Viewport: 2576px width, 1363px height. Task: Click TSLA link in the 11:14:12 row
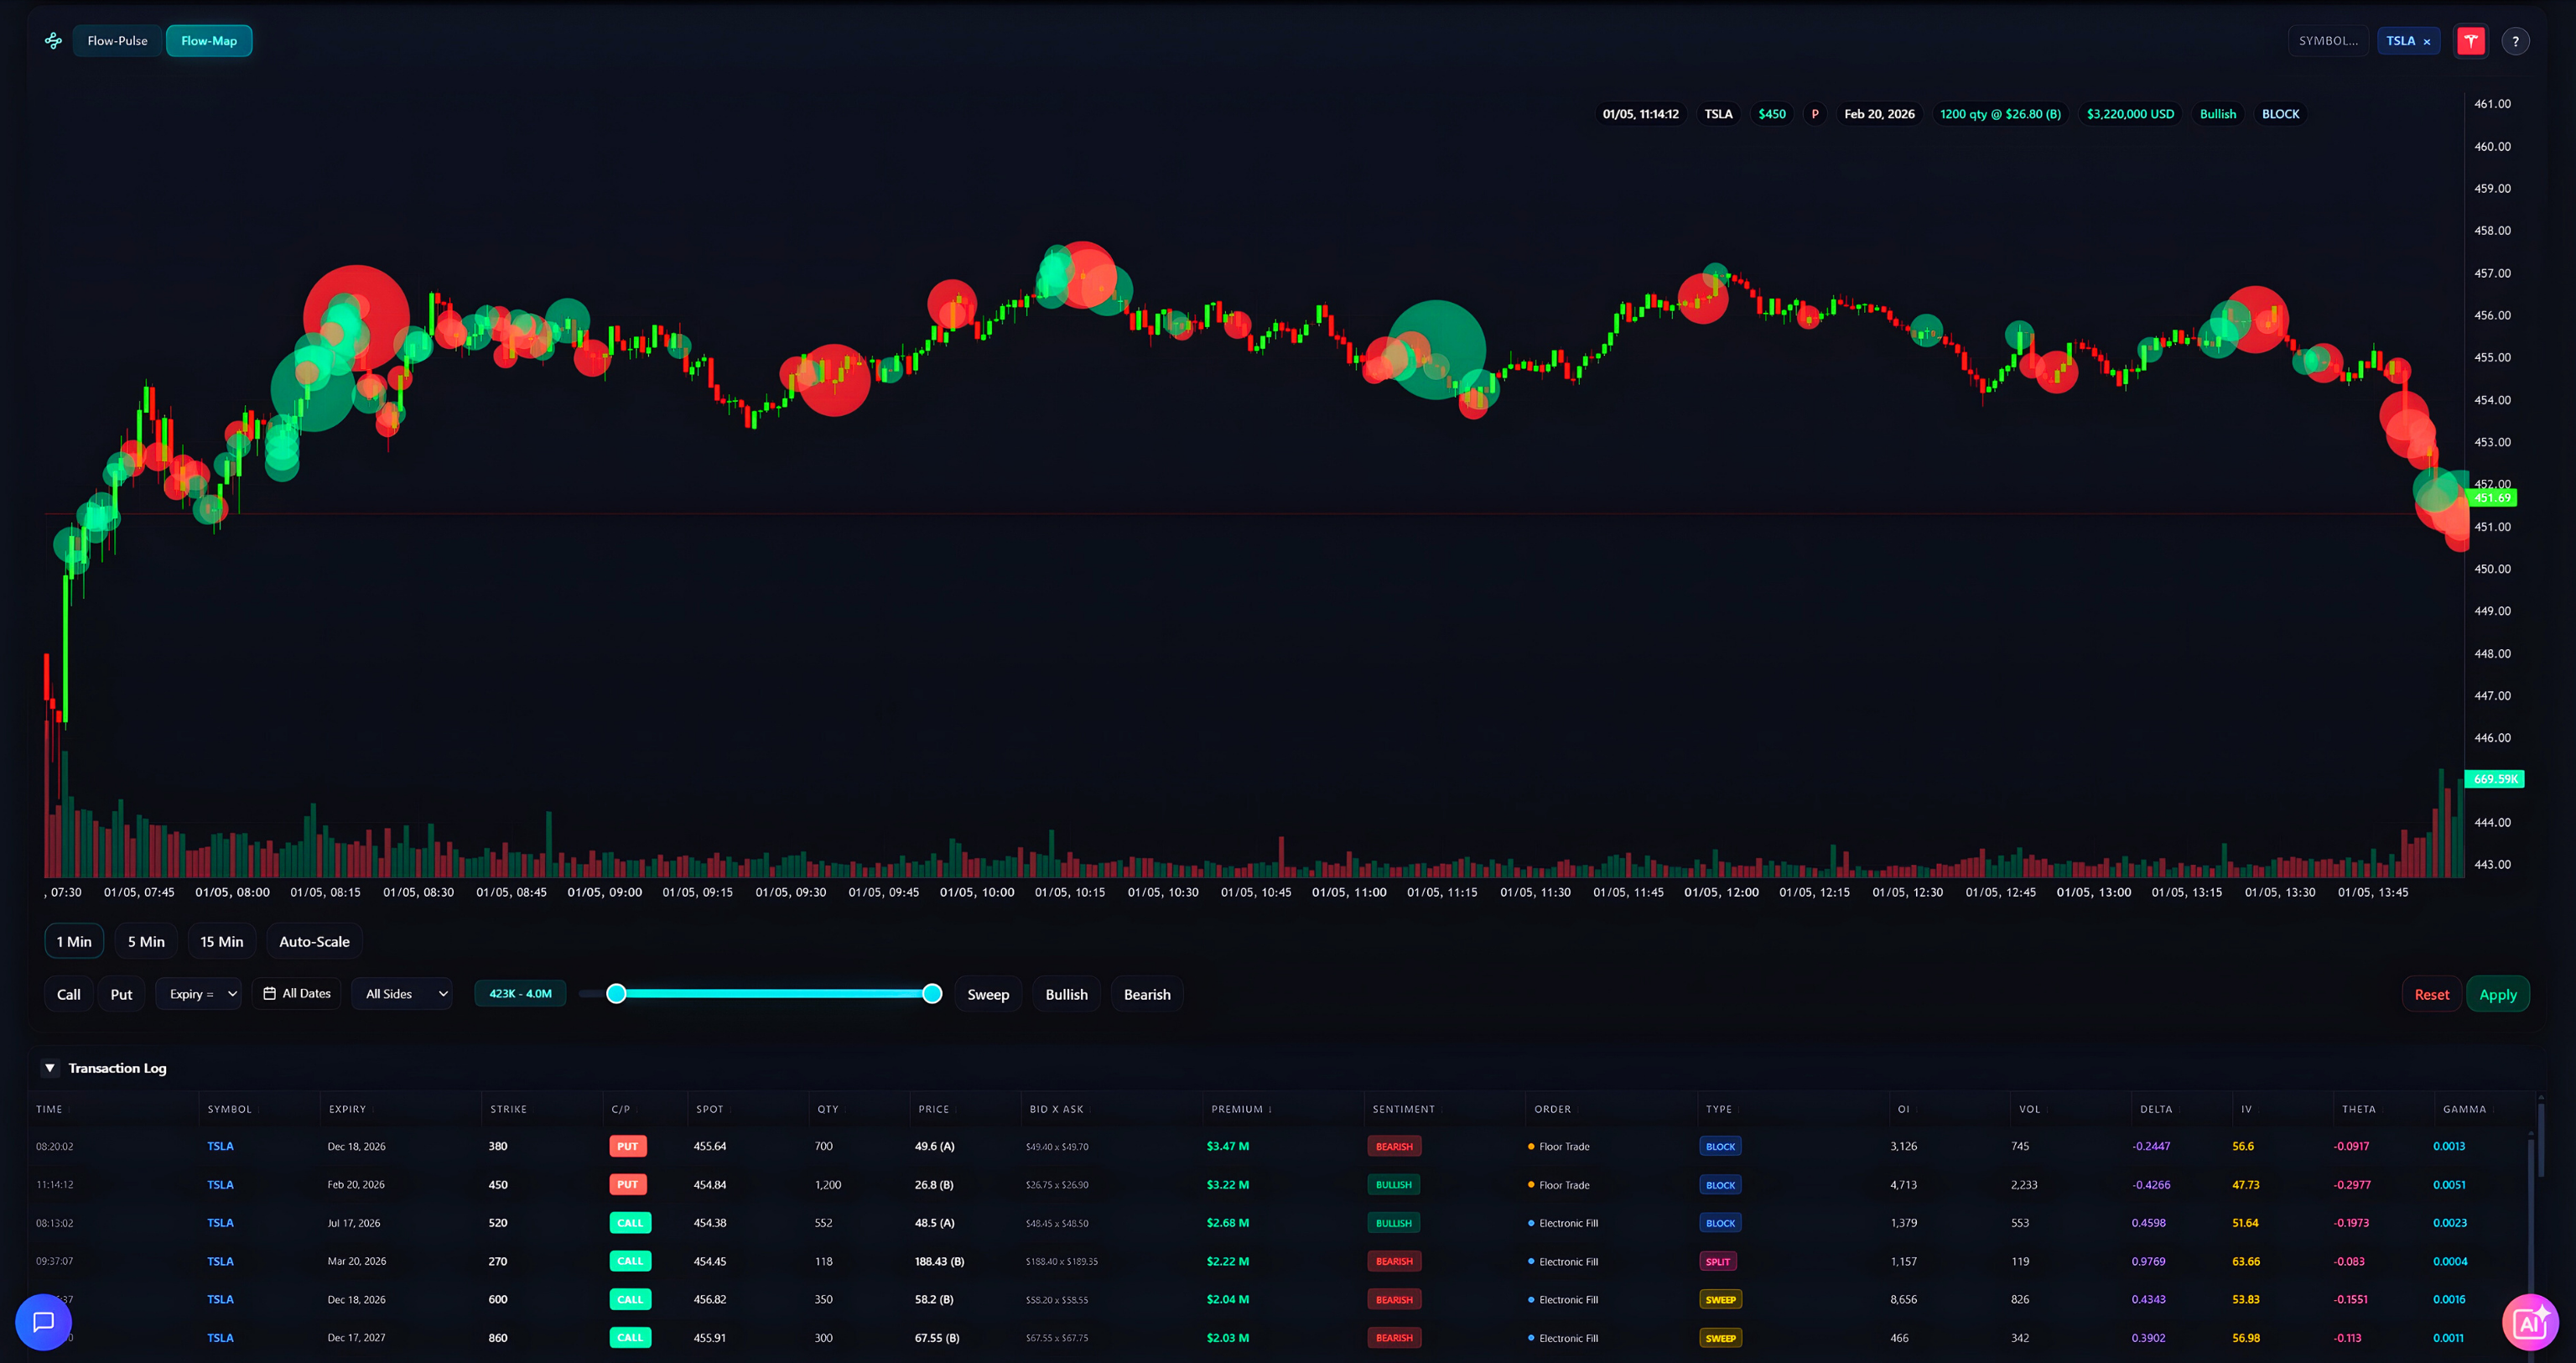click(x=220, y=1185)
